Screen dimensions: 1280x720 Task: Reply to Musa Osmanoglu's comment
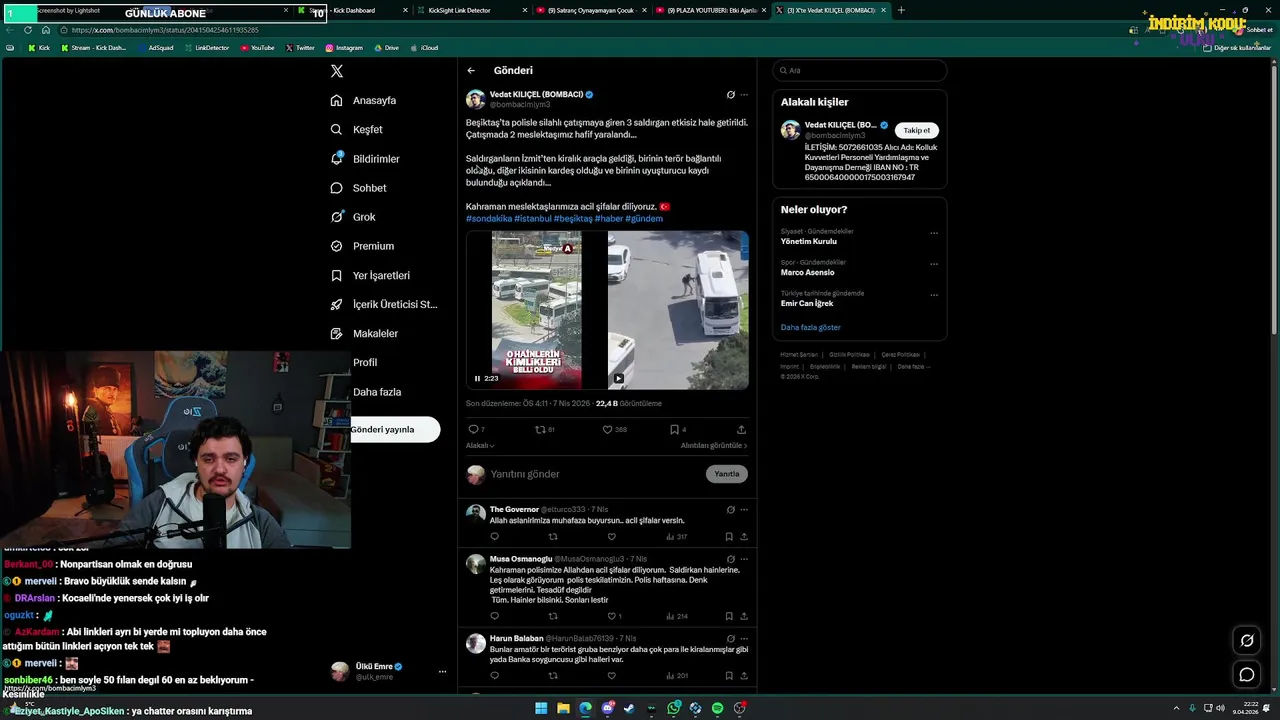pyautogui.click(x=494, y=617)
